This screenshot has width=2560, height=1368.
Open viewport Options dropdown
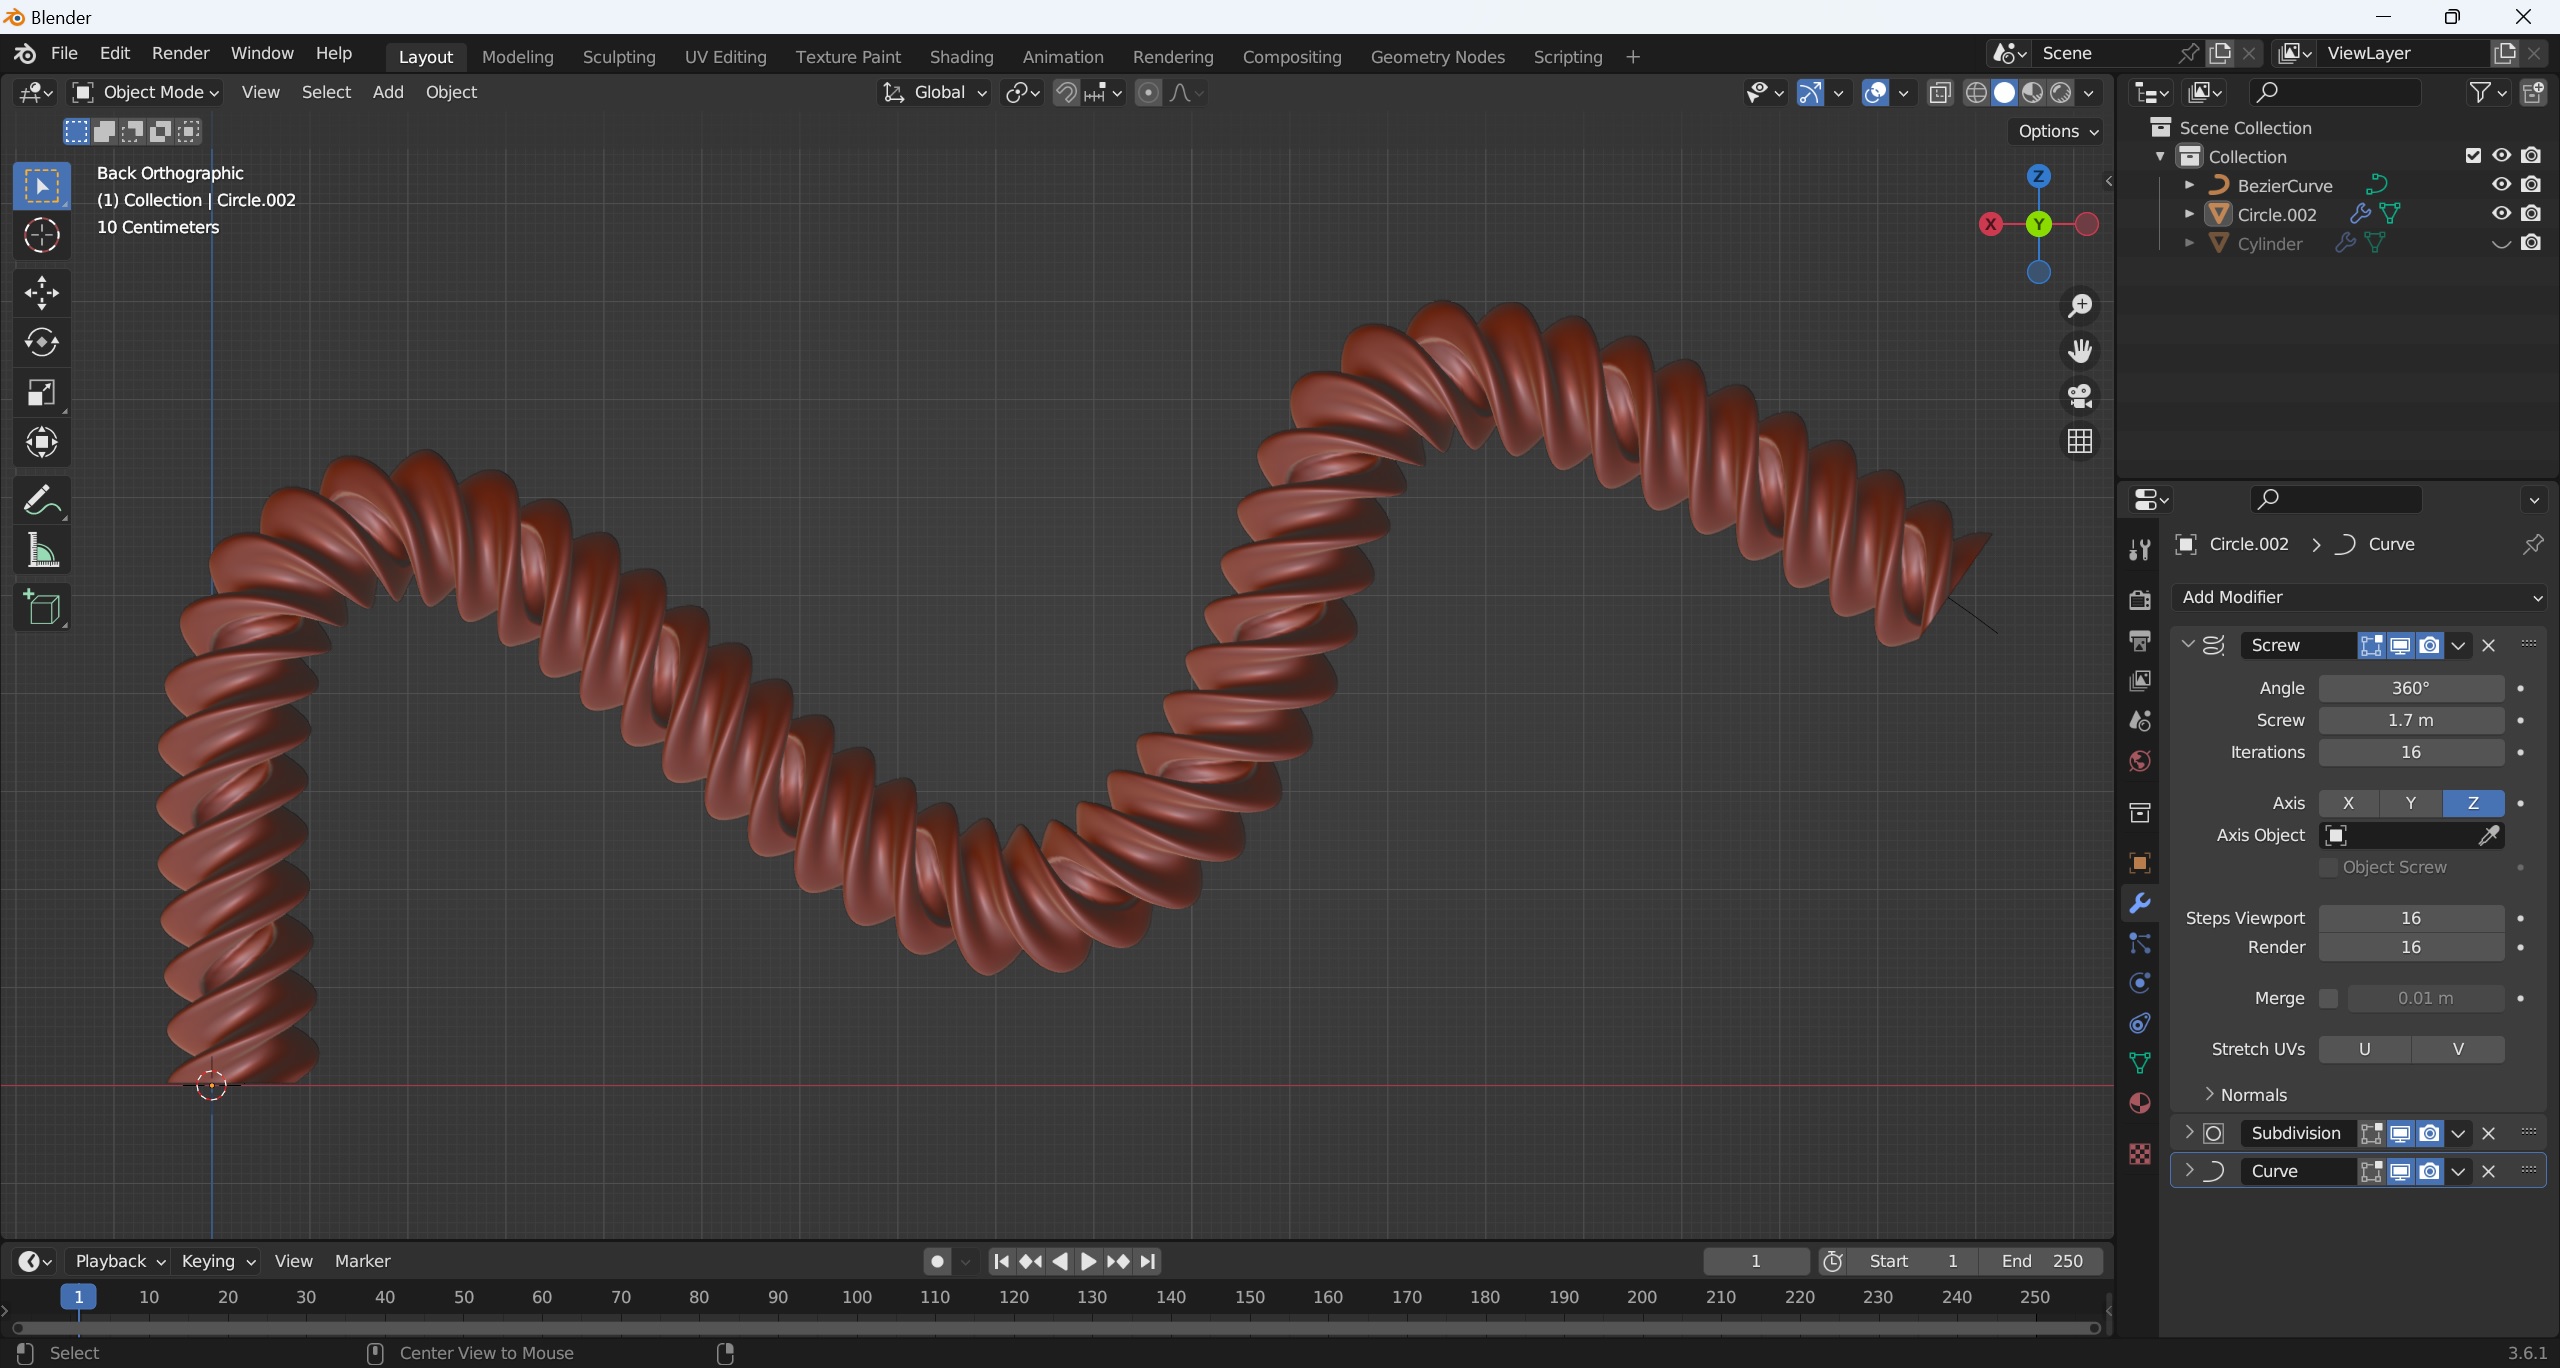[2058, 131]
